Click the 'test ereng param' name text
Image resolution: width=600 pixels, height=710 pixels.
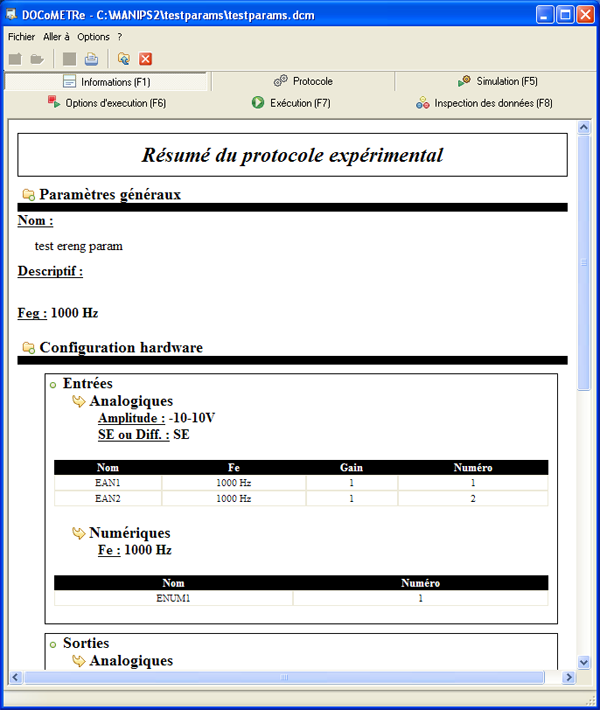pos(79,246)
